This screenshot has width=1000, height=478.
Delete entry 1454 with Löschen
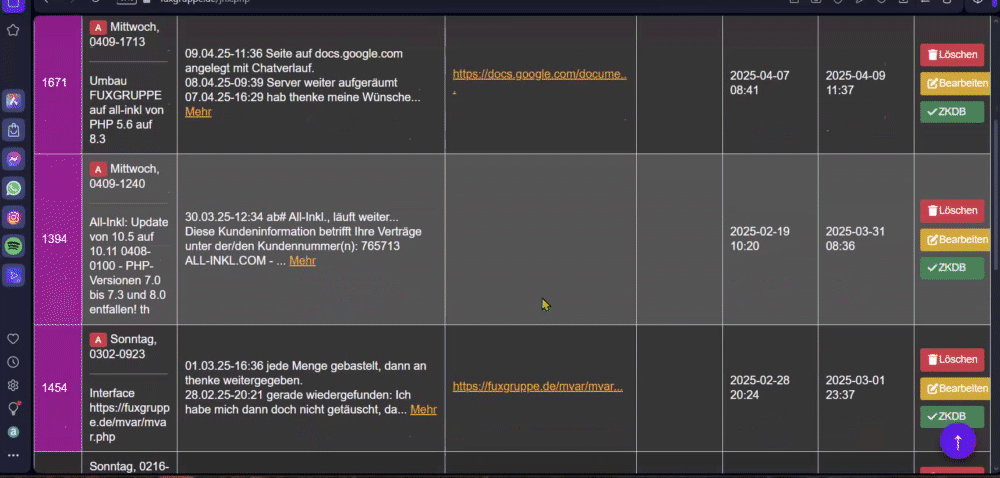(952, 359)
